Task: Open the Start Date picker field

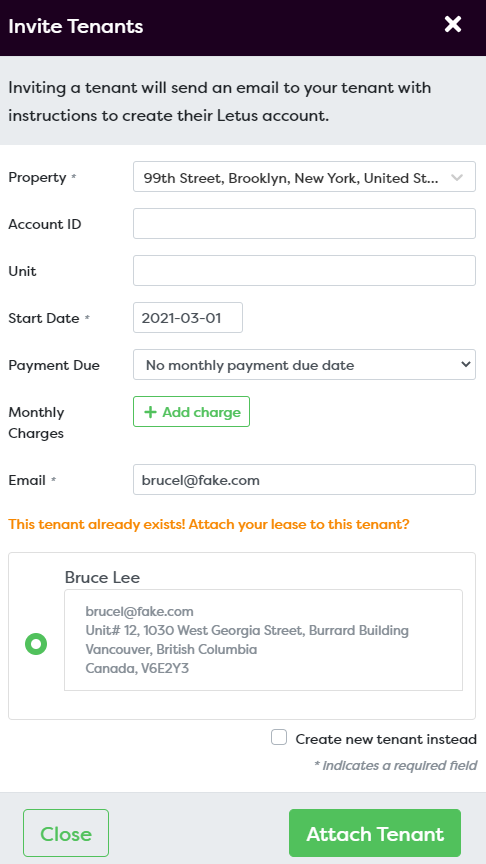Action: point(188,317)
